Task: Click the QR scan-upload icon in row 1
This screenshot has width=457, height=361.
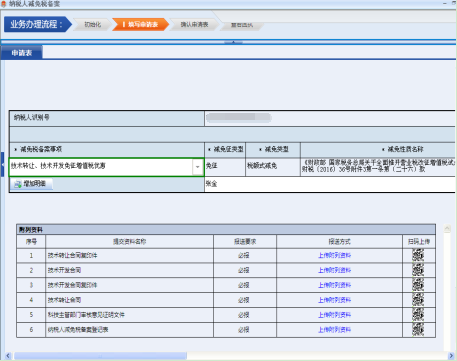Action: [418, 255]
